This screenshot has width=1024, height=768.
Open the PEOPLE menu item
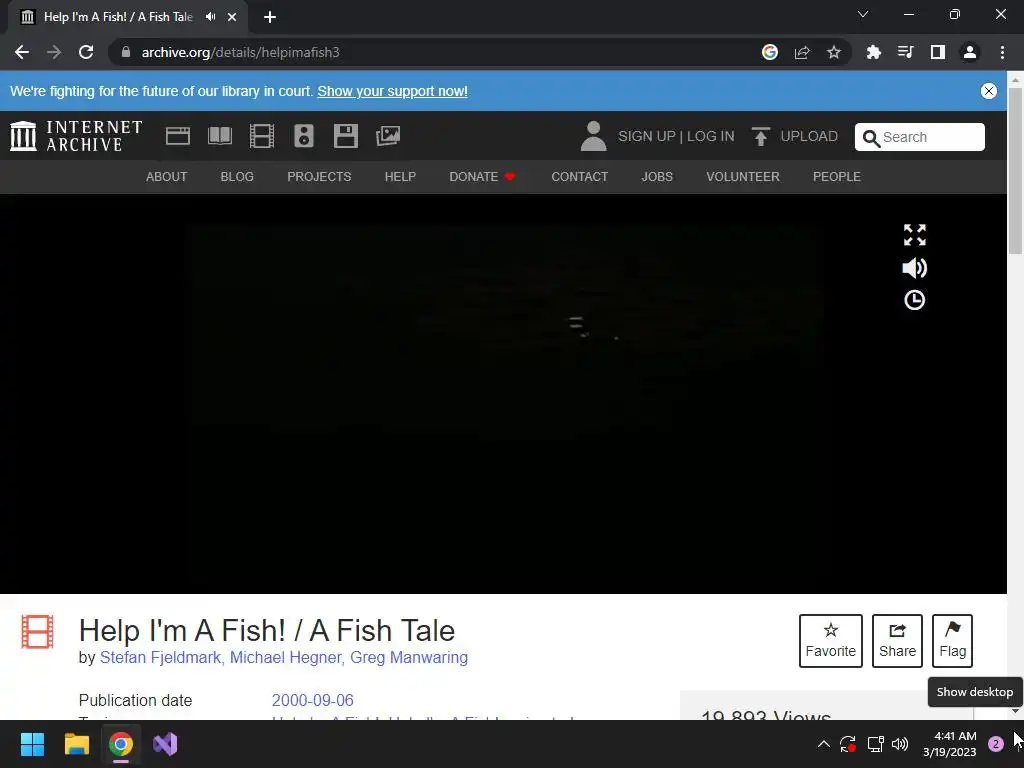[x=837, y=176]
